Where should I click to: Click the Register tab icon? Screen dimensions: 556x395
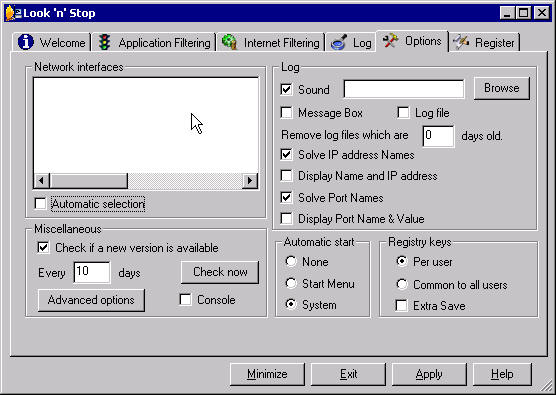click(461, 42)
